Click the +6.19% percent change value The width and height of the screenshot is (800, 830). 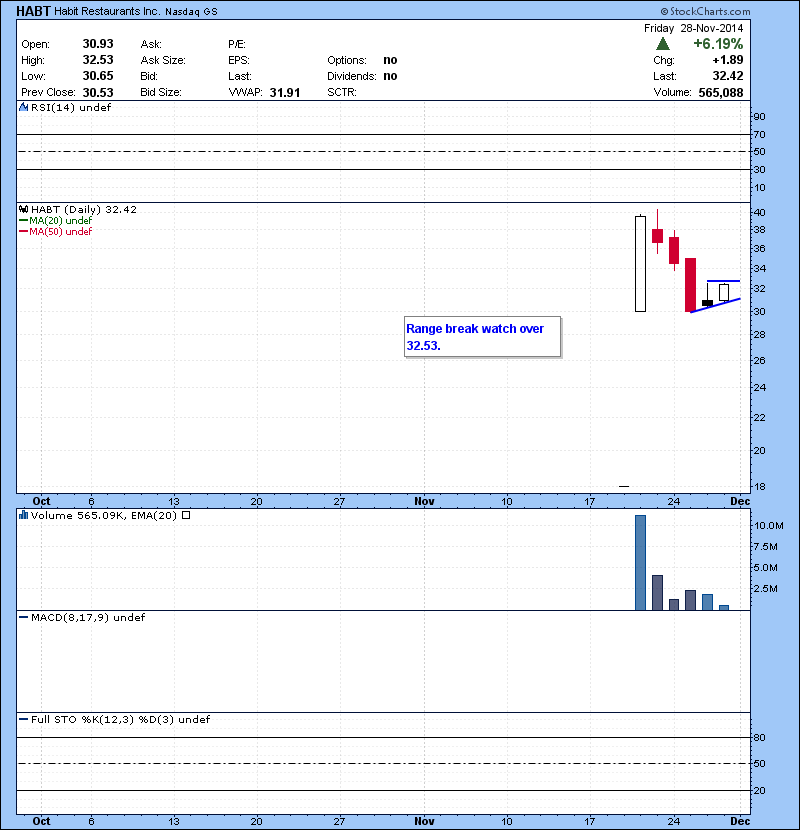[718, 44]
